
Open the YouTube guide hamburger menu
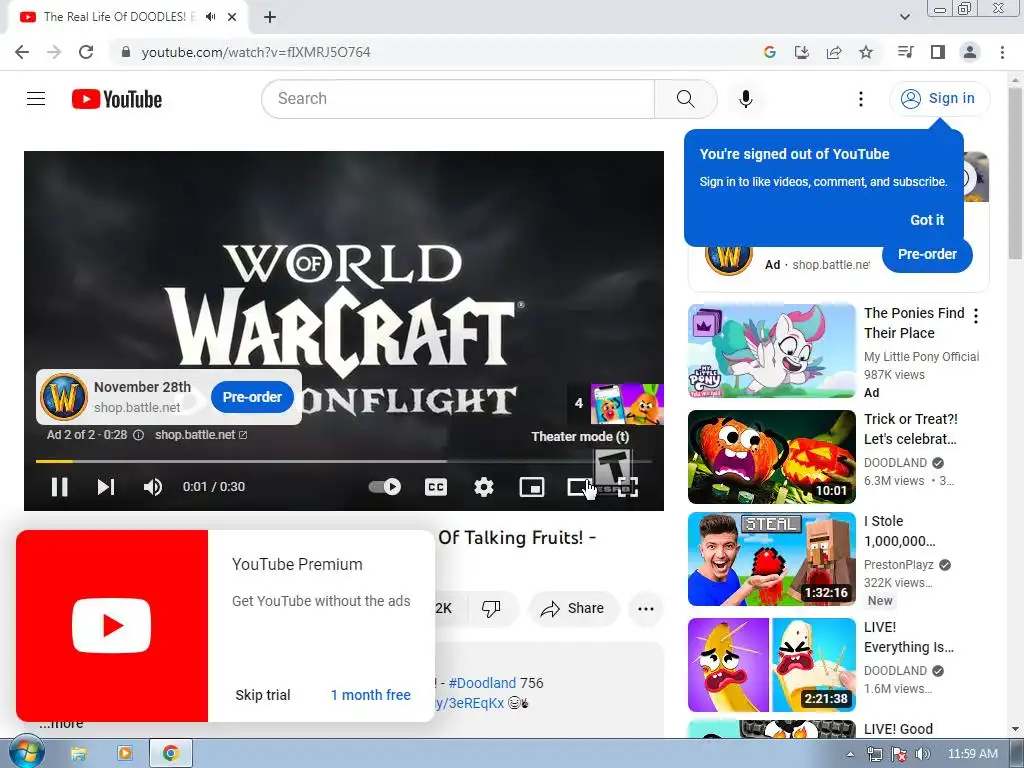36,99
